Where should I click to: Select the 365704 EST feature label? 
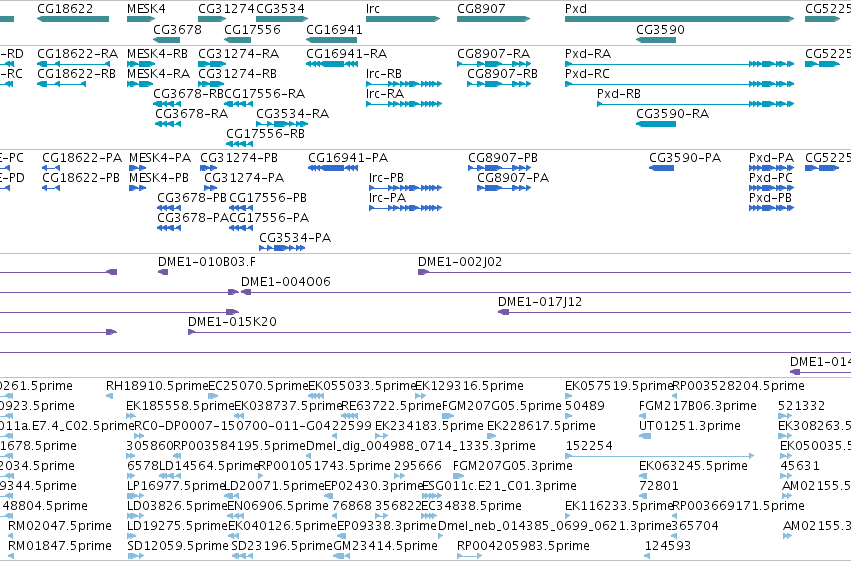tap(695, 526)
